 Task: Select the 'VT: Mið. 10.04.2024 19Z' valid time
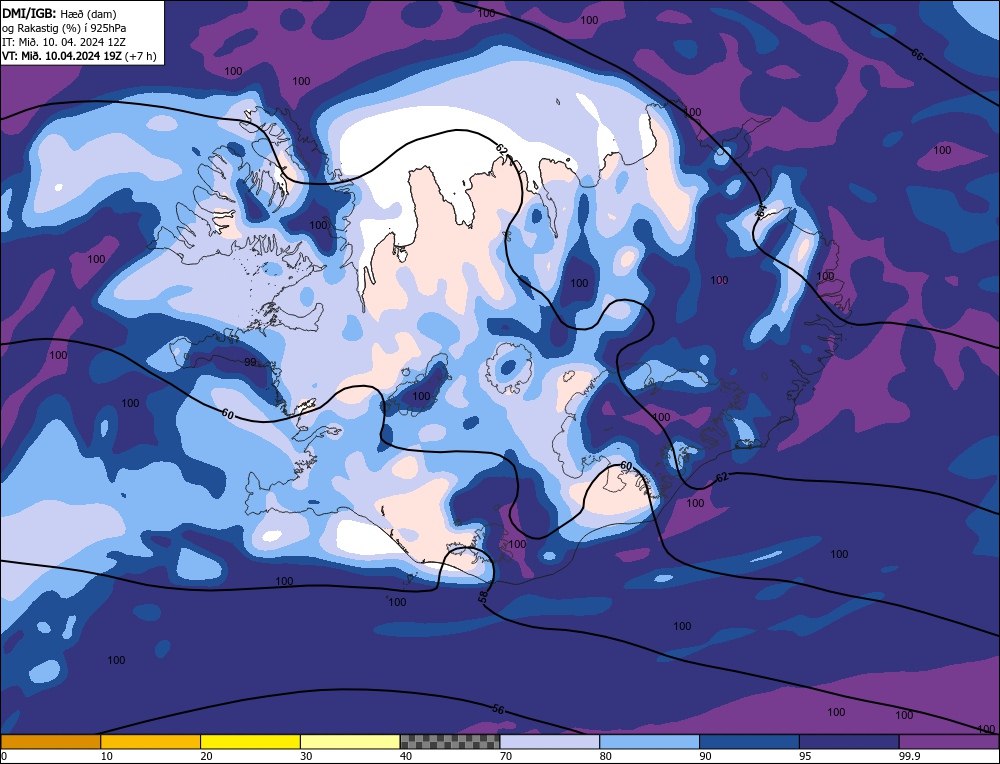(61, 55)
